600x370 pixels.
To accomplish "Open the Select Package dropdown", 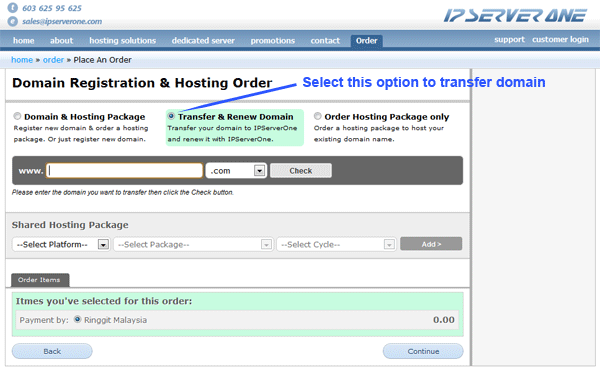I will [193, 244].
